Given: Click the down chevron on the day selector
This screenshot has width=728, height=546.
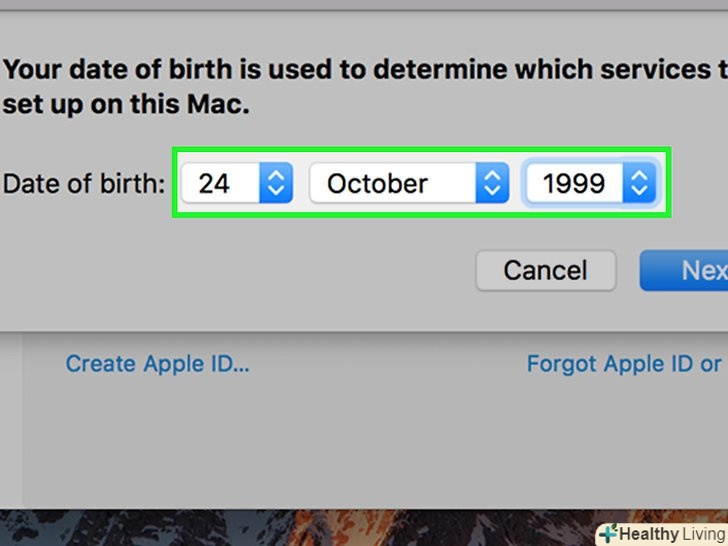Looking at the screenshot, I should 277,192.
